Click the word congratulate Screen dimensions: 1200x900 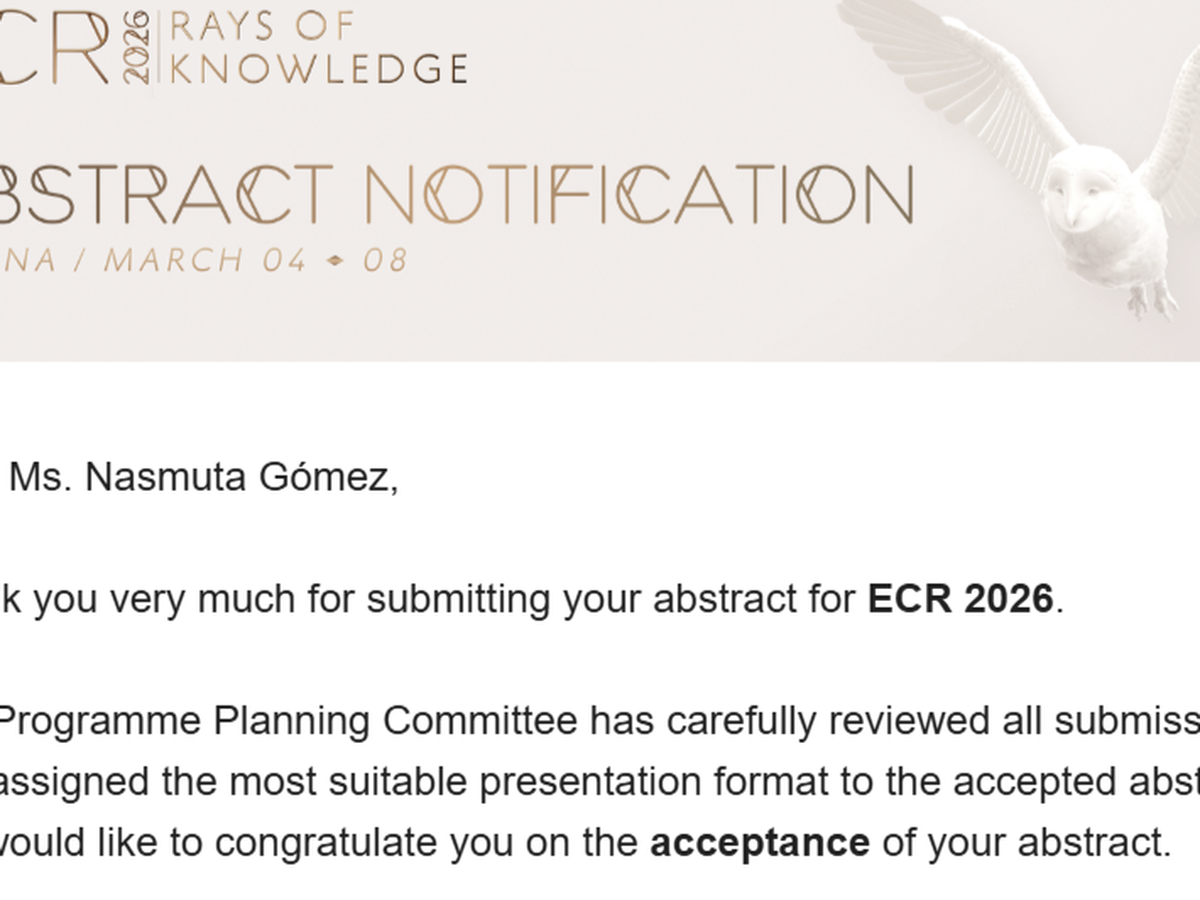pos(327,843)
